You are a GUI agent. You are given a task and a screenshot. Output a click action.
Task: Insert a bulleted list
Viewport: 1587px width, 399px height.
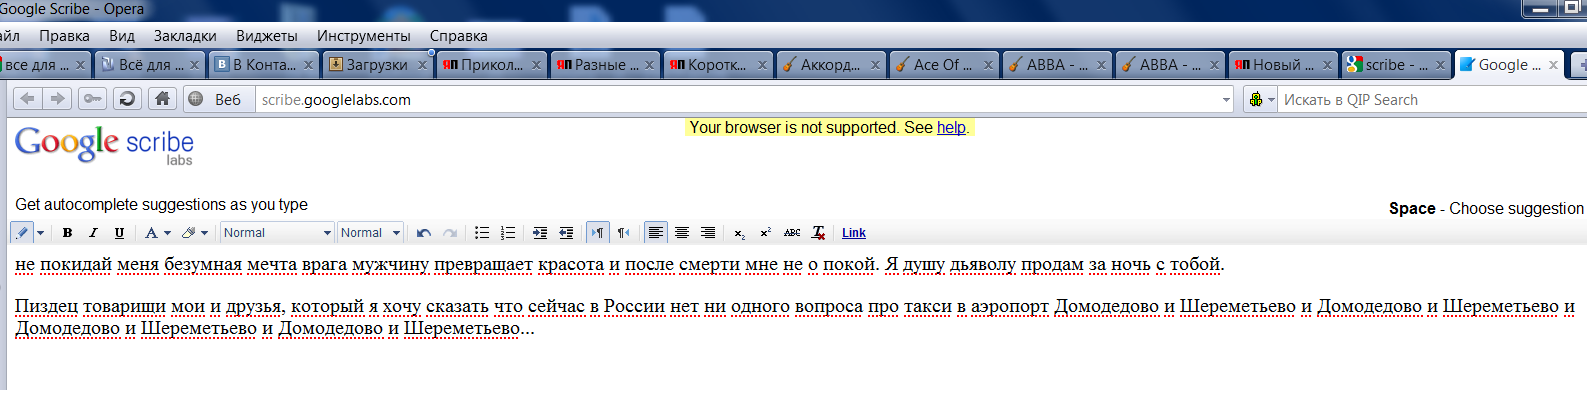point(482,232)
